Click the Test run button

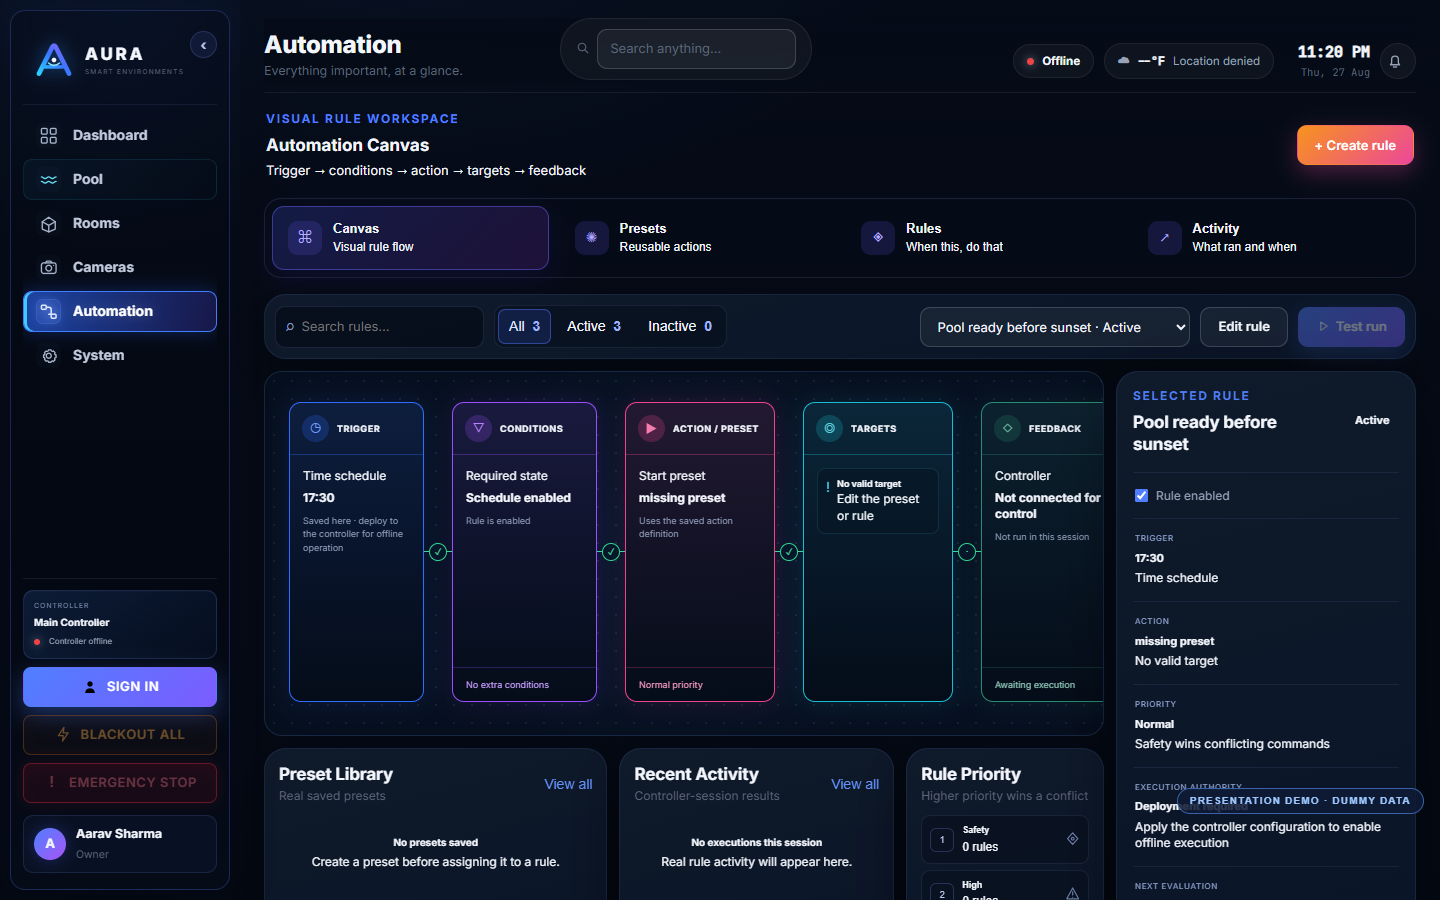[x=1351, y=327]
